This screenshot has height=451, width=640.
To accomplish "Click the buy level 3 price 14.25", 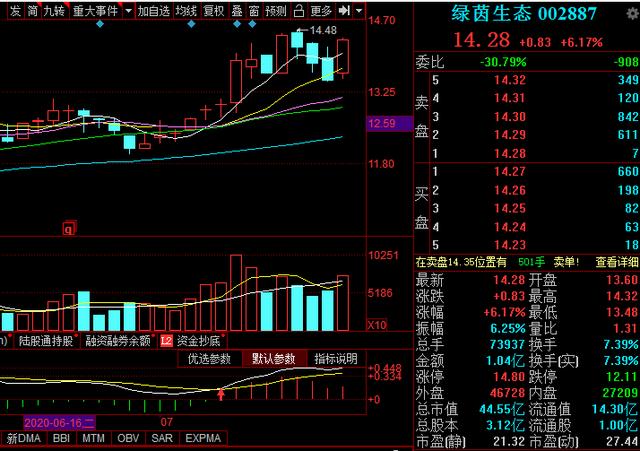I will 509,208.
